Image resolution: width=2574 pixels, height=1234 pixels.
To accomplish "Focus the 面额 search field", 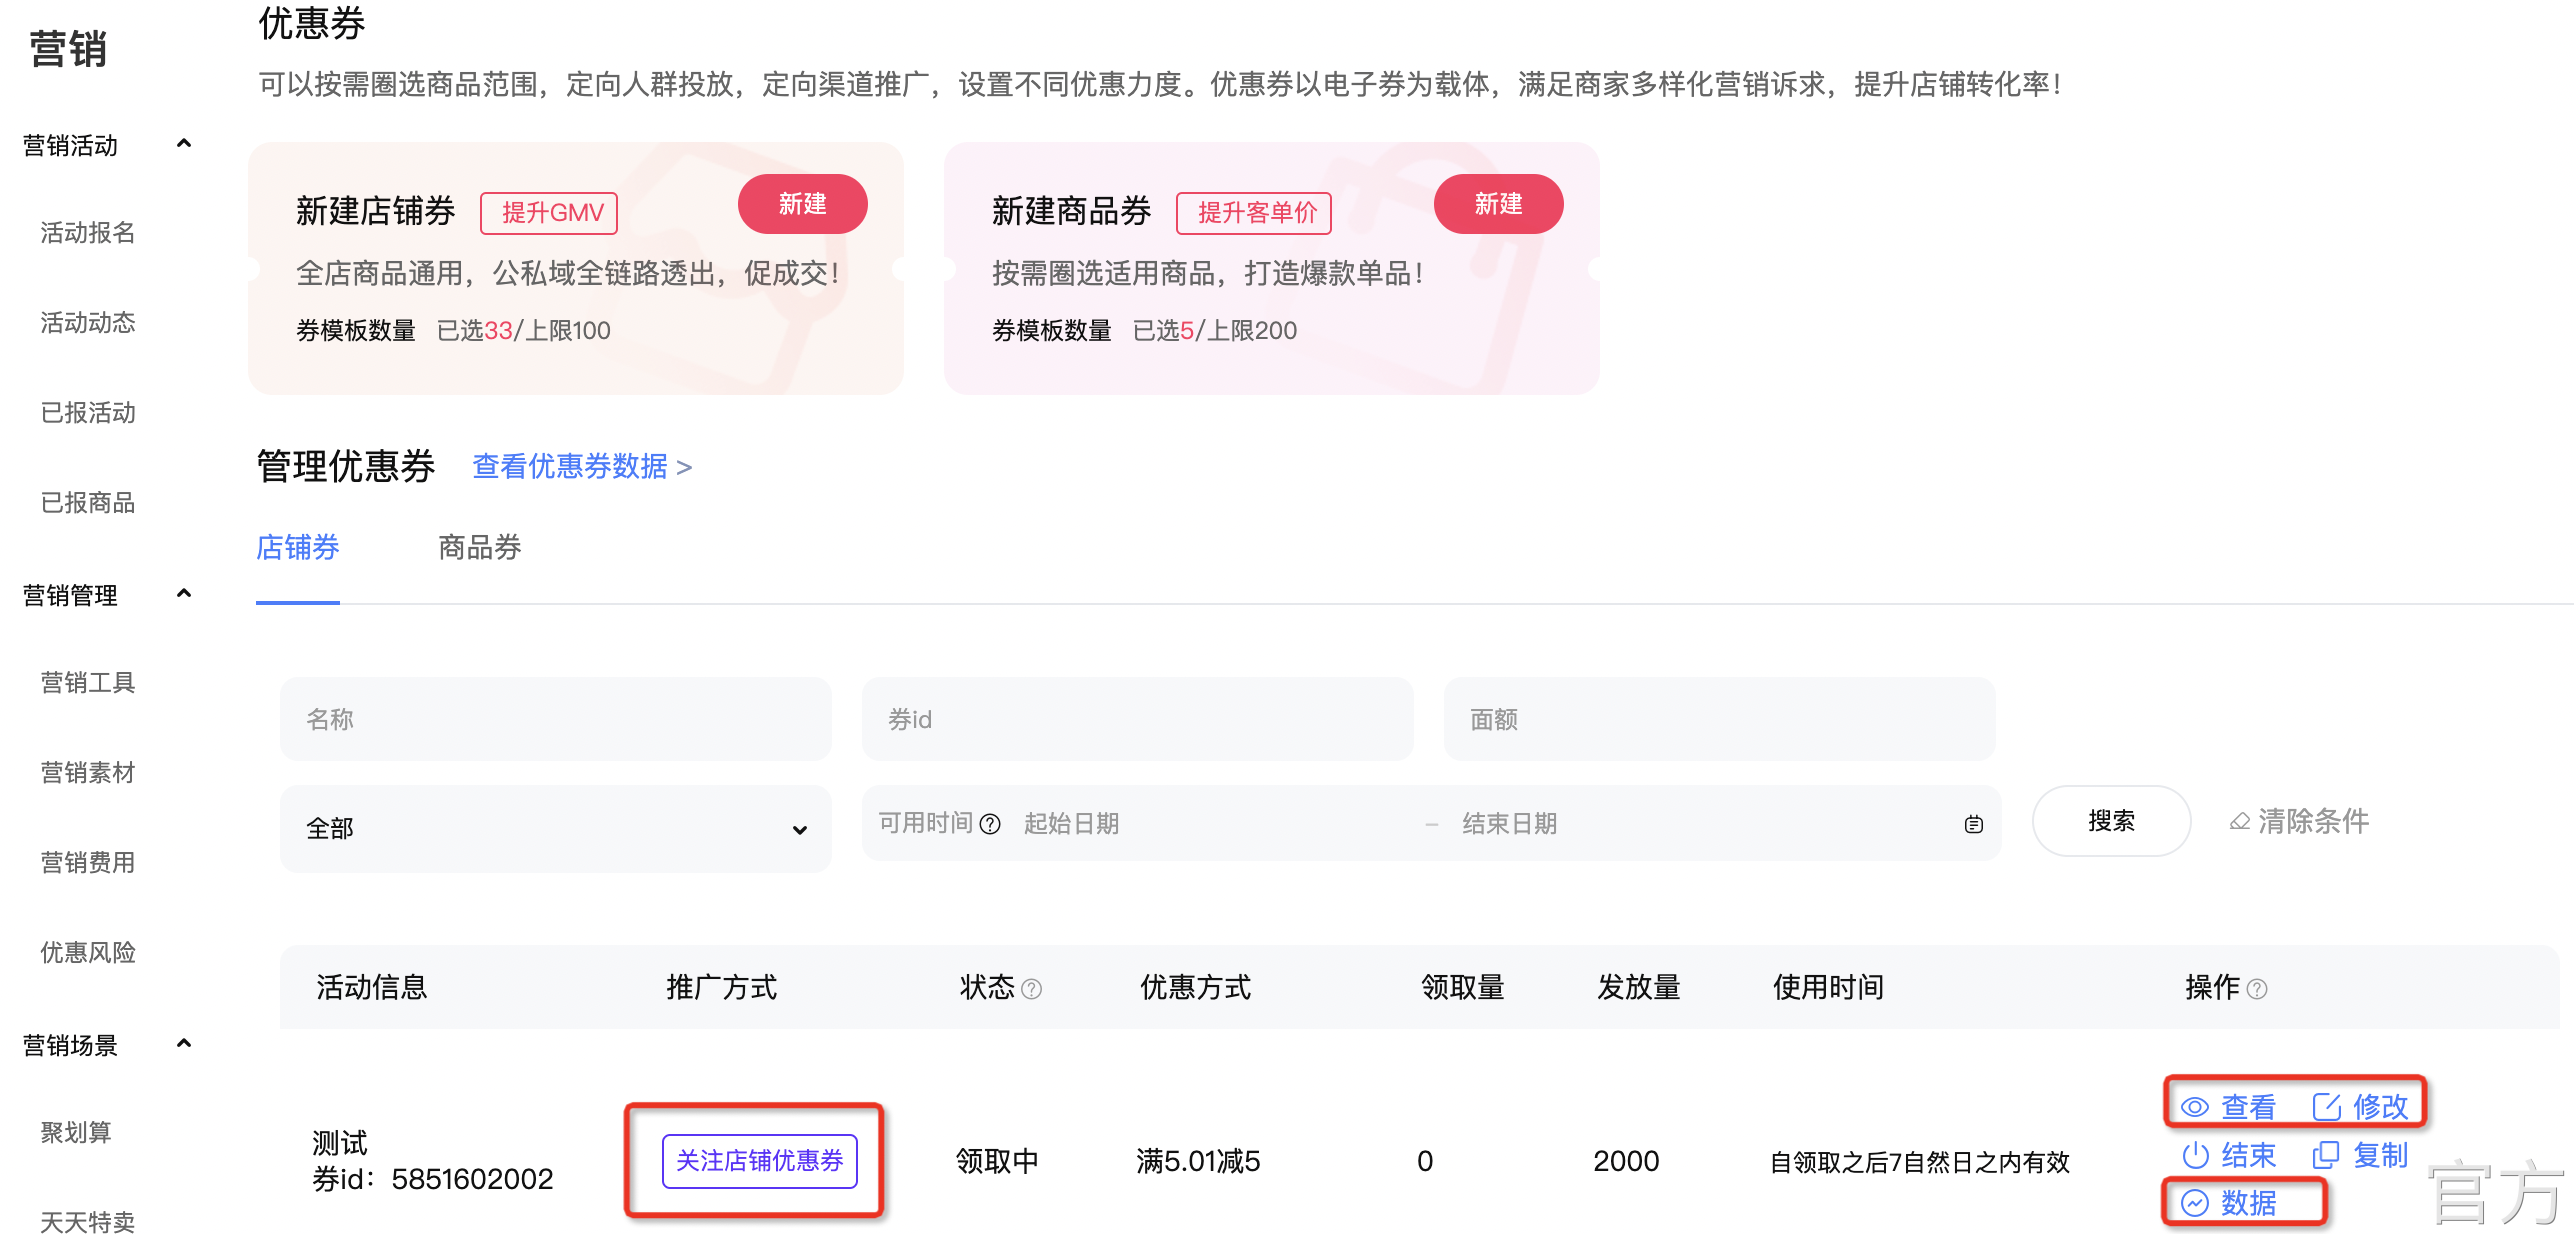I will pos(1719,719).
